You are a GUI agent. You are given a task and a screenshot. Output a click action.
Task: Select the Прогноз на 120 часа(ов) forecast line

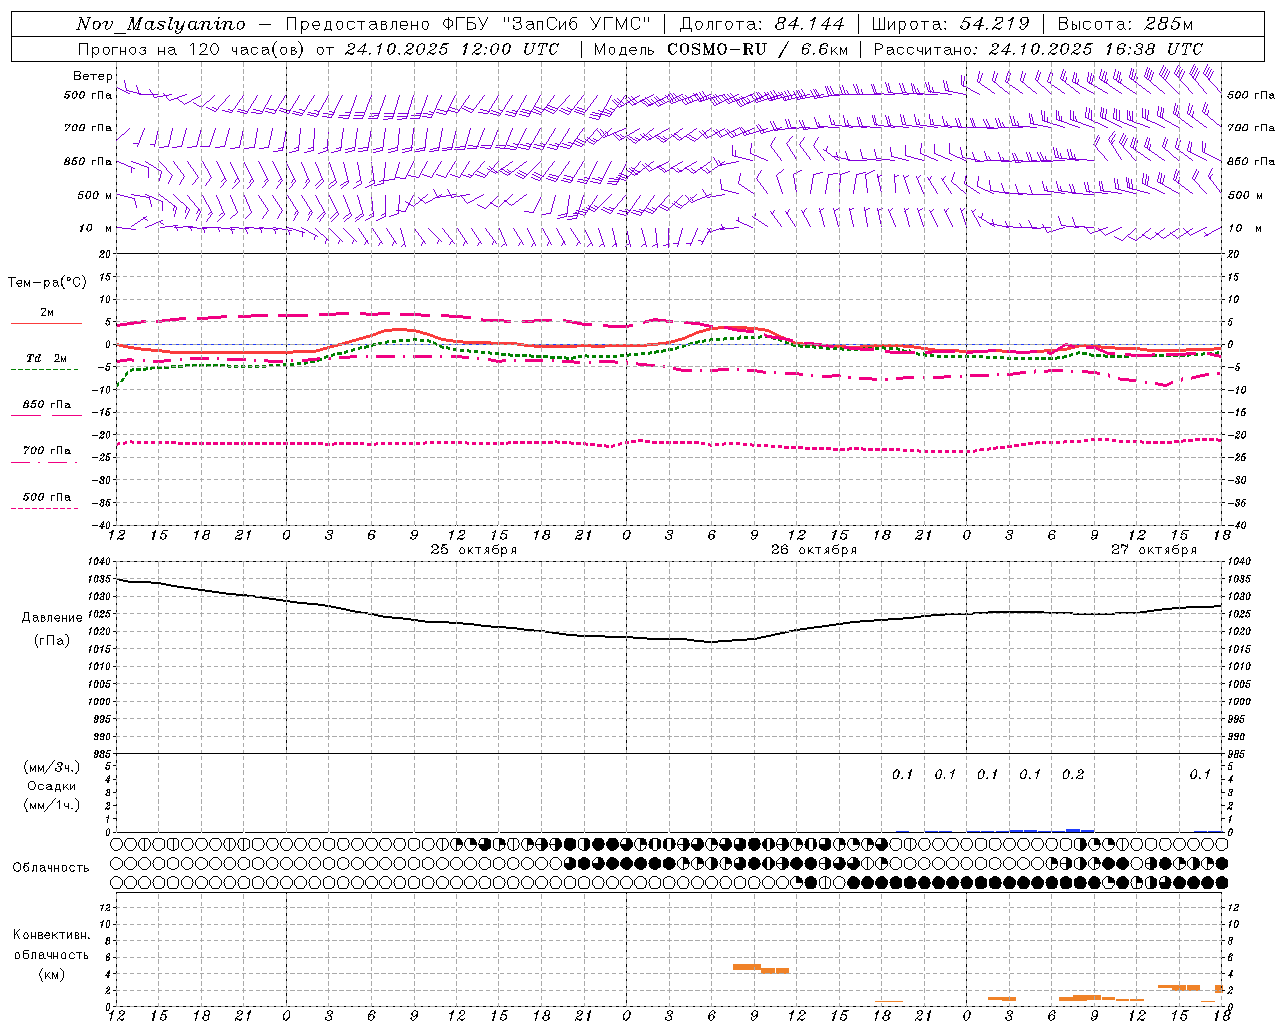pyautogui.click(x=318, y=49)
